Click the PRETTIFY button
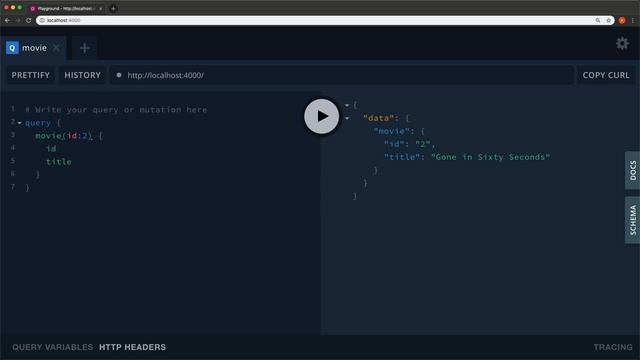 [x=31, y=75]
